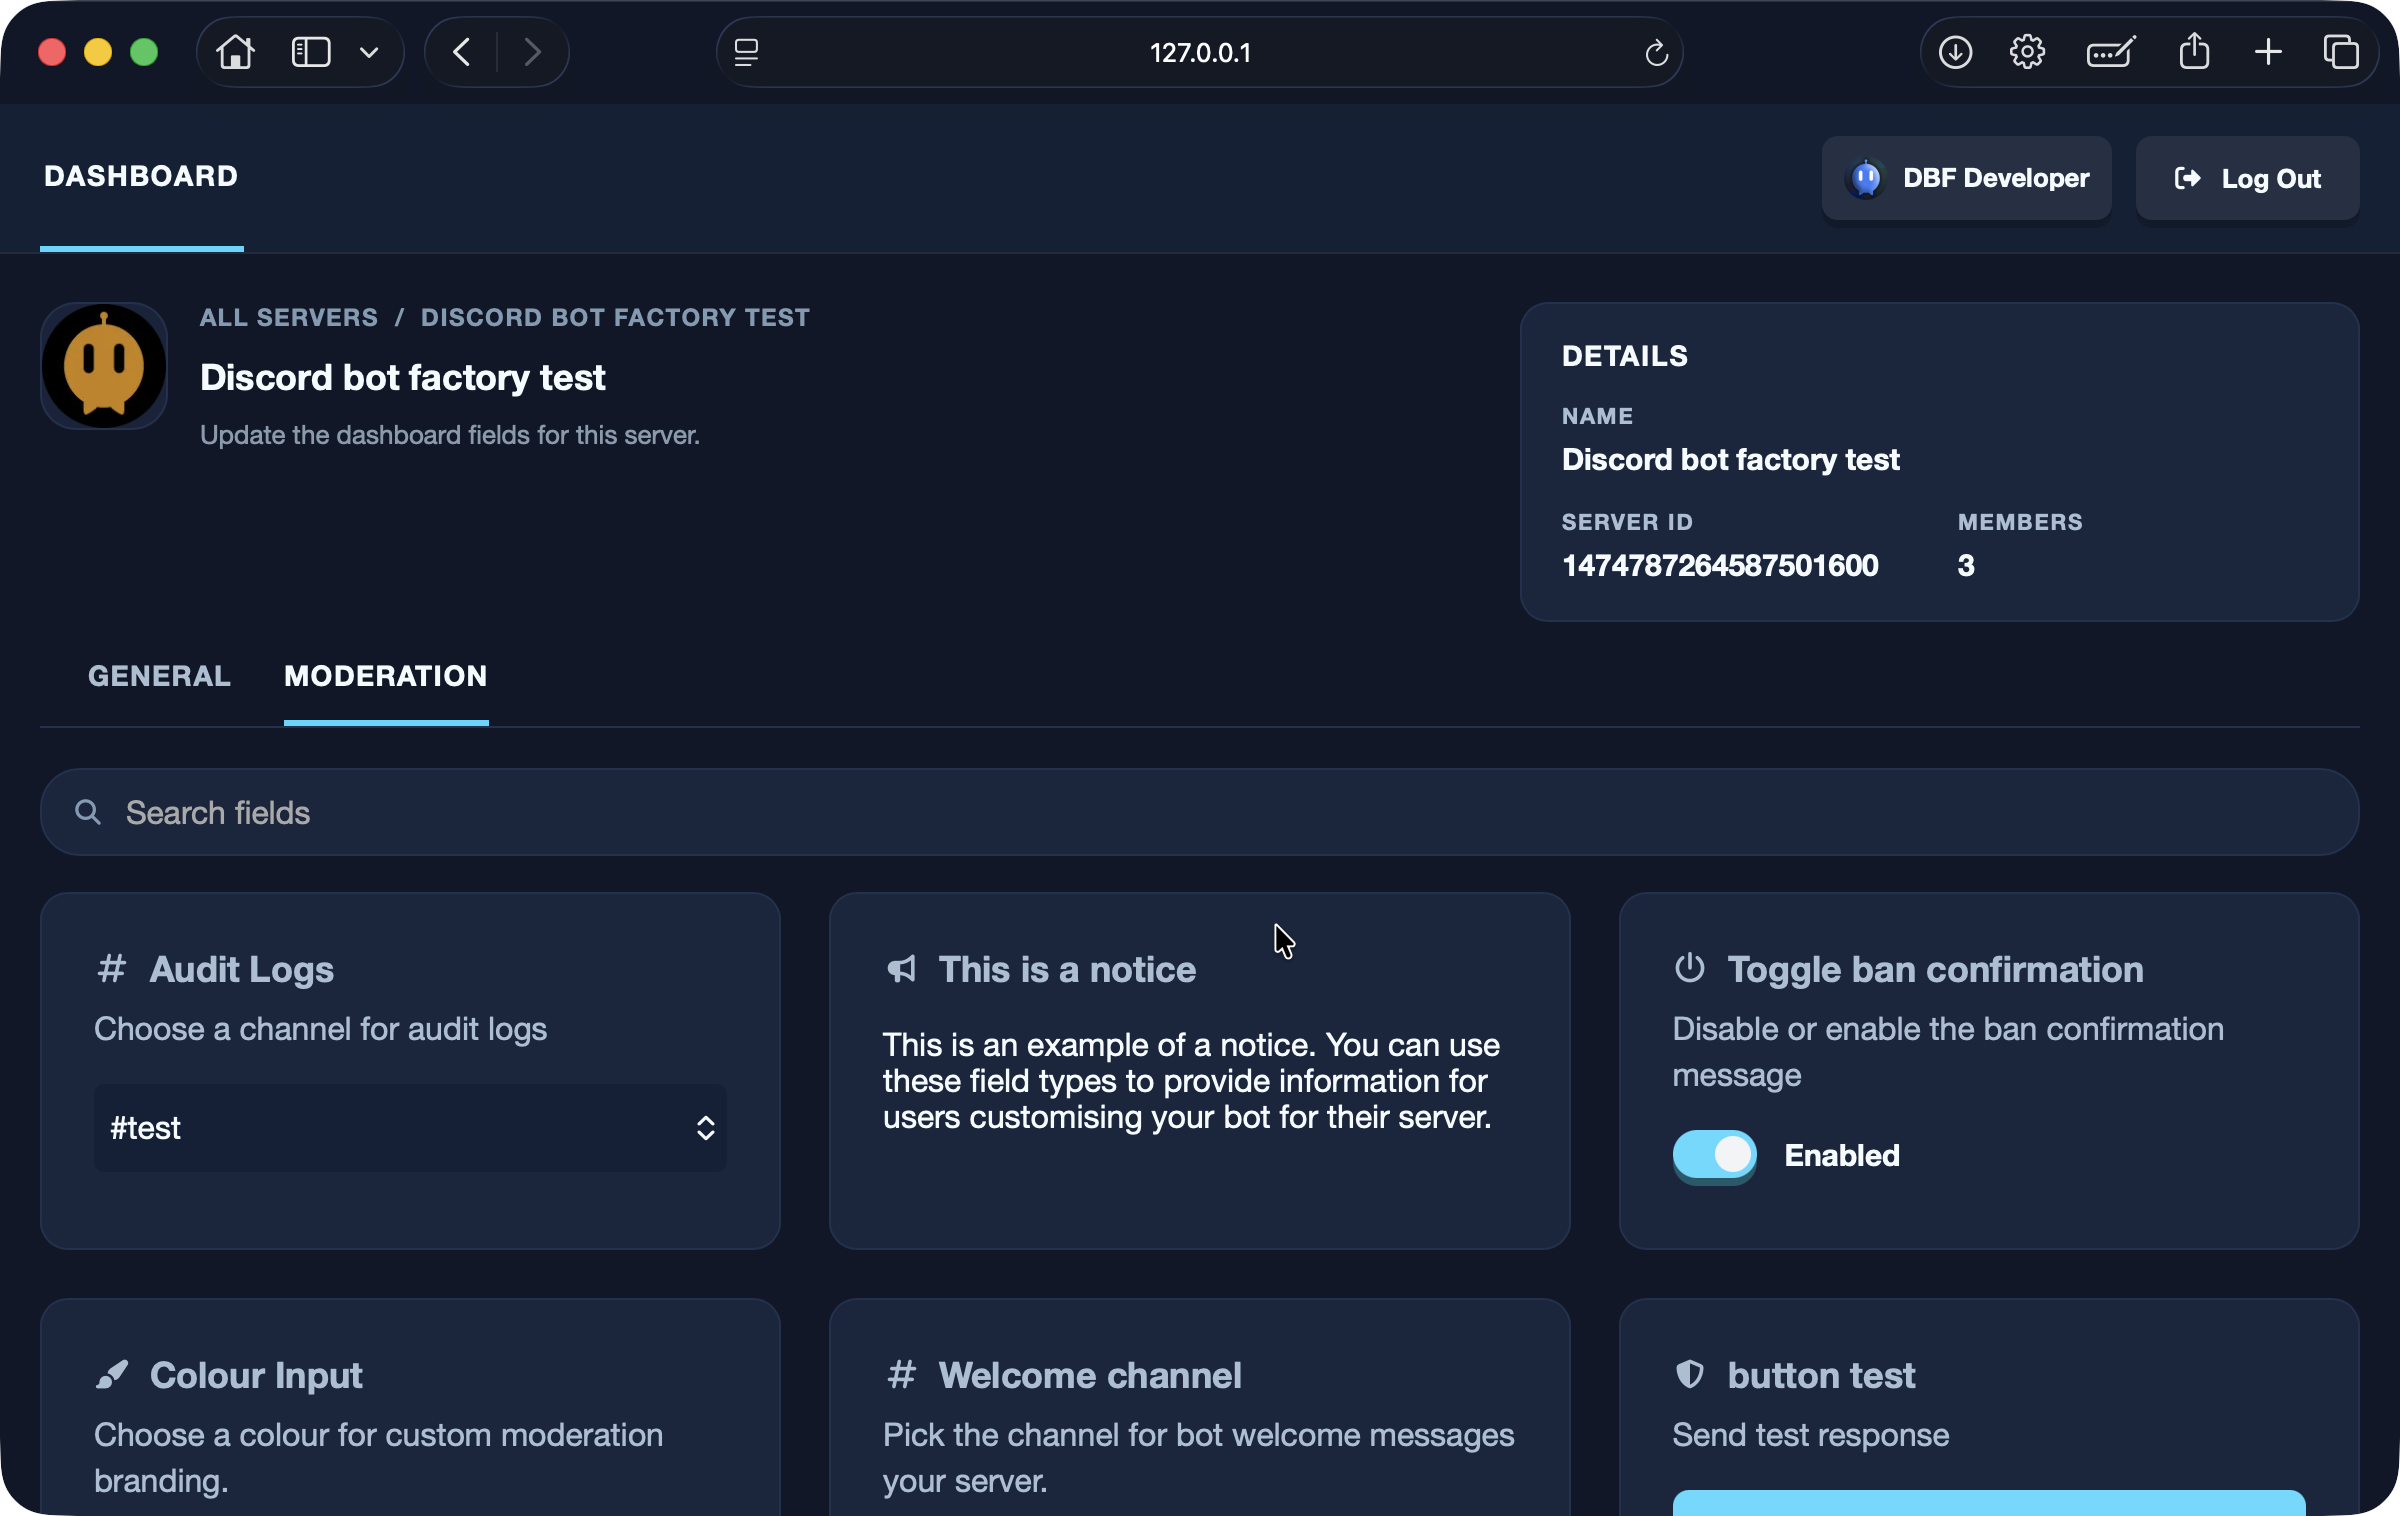The height and width of the screenshot is (1516, 2400).
Task: Follow the DISCORD BOT FACTORY TEST breadcrumb
Action: (615, 317)
